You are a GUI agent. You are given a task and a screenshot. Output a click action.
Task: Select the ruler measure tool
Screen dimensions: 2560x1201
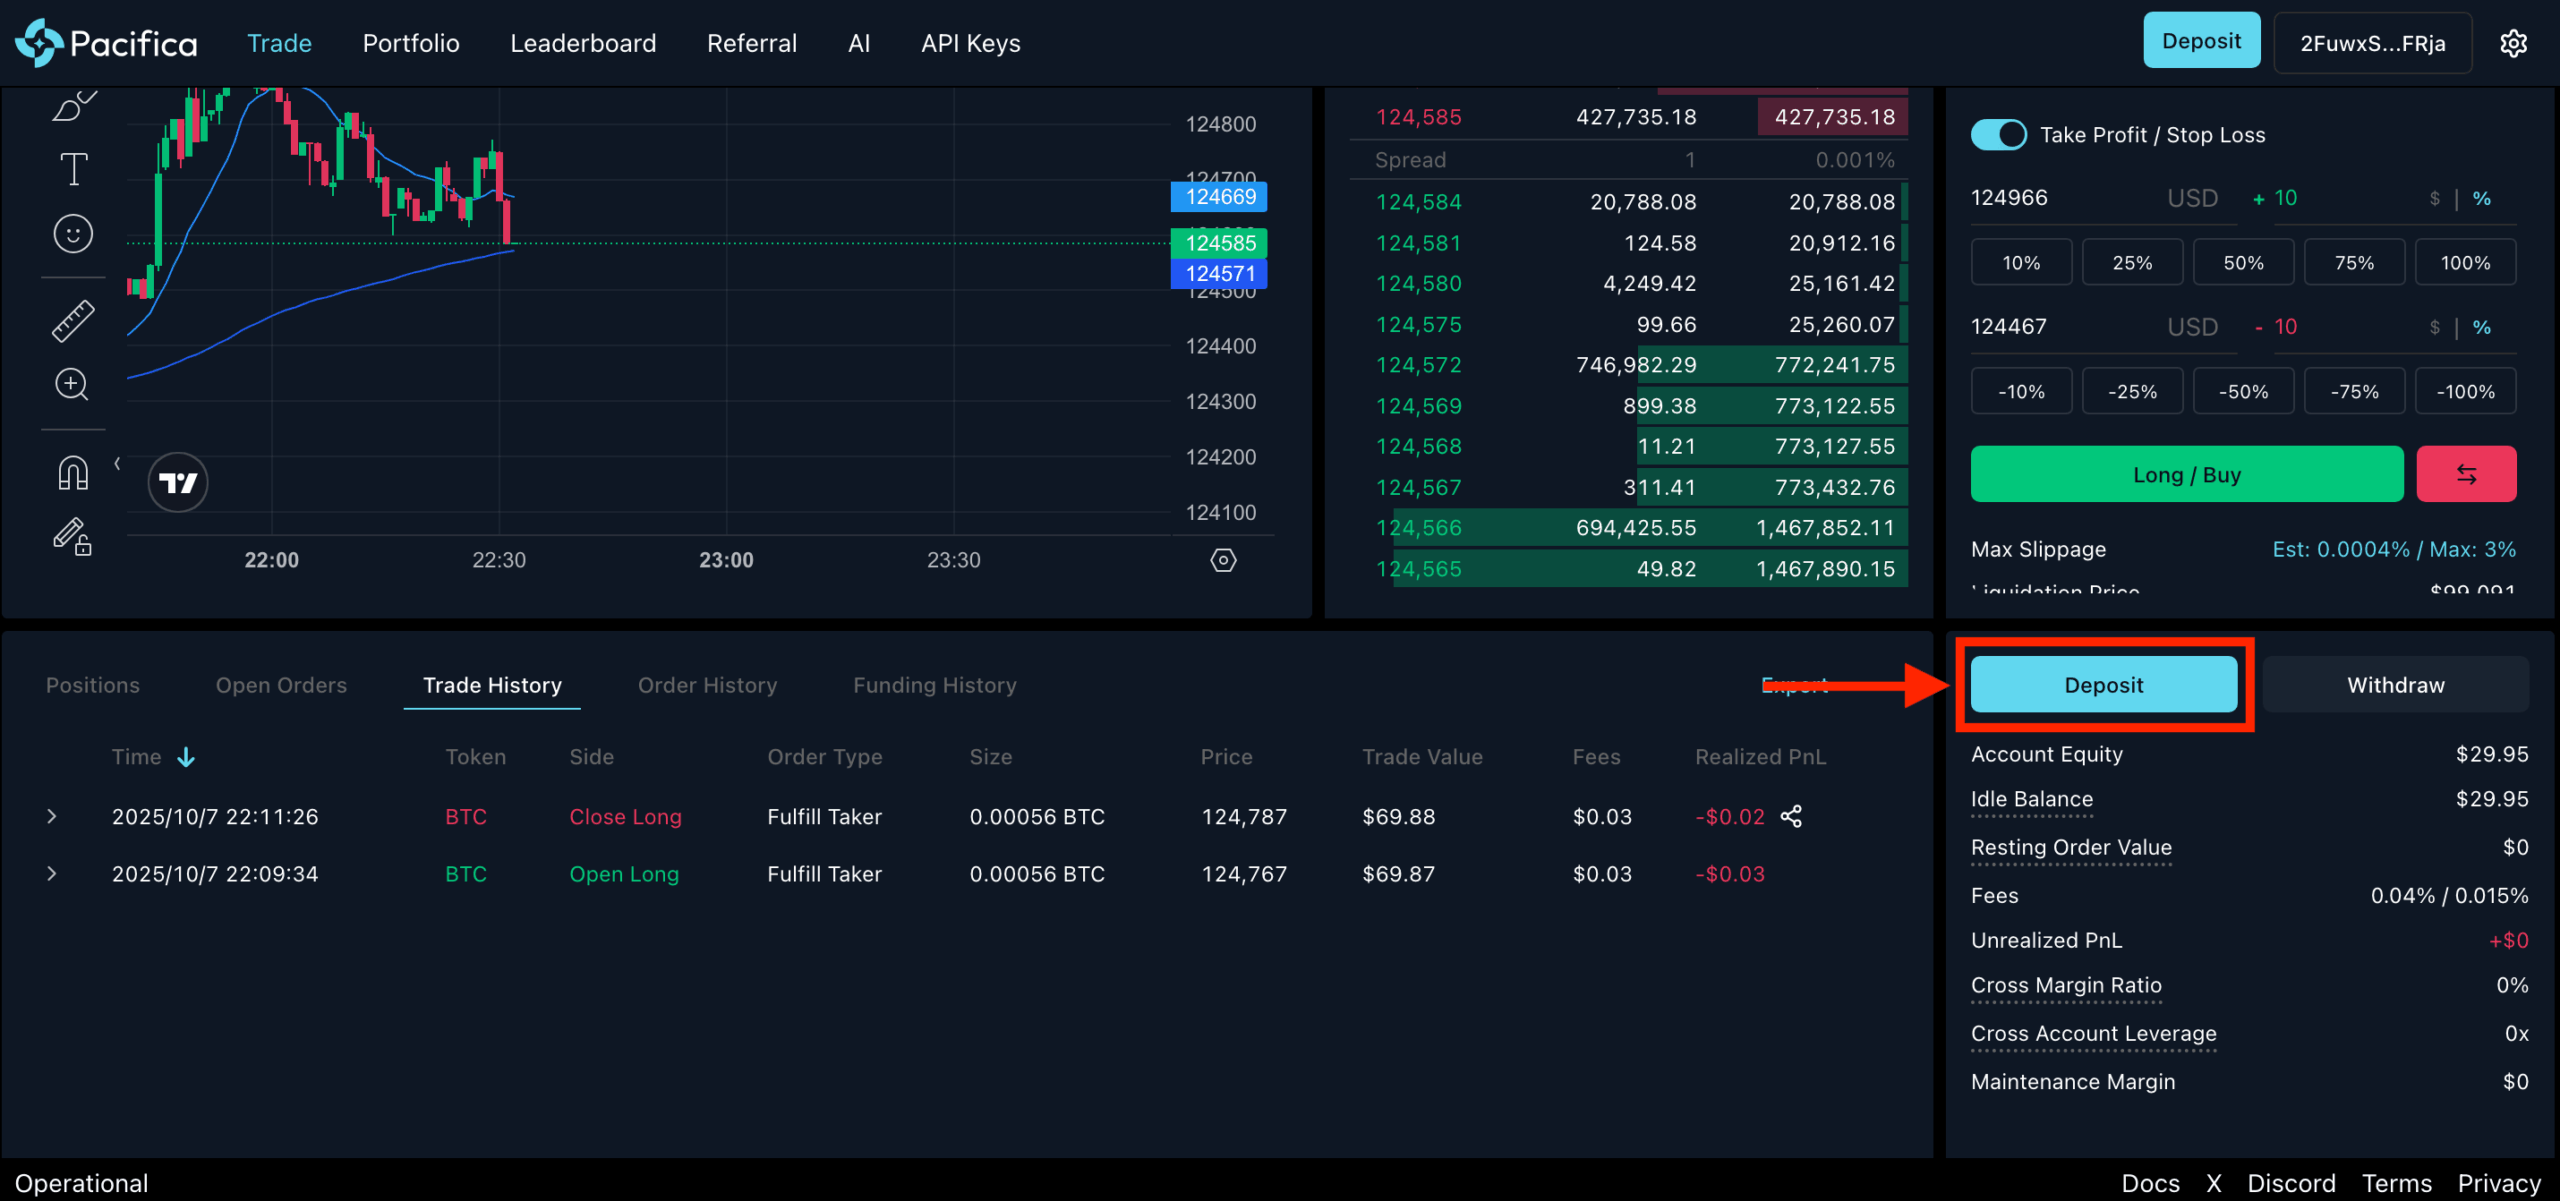click(x=73, y=321)
